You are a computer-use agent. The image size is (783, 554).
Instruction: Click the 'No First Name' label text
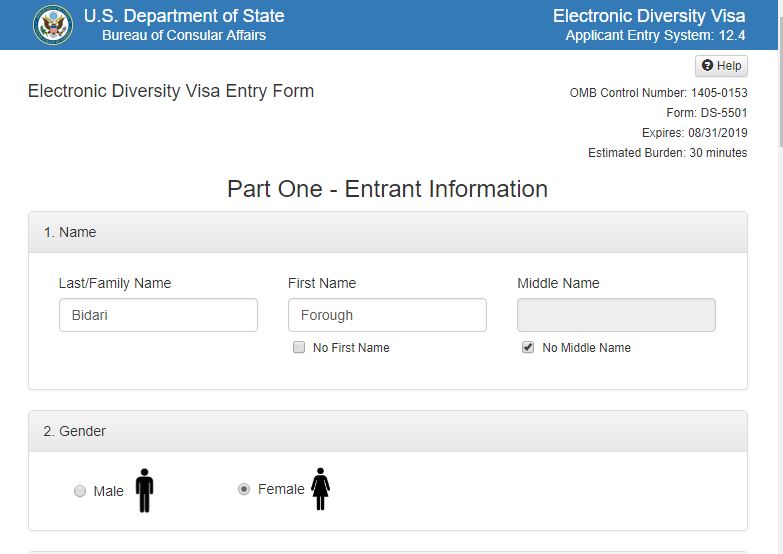[351, 348]
